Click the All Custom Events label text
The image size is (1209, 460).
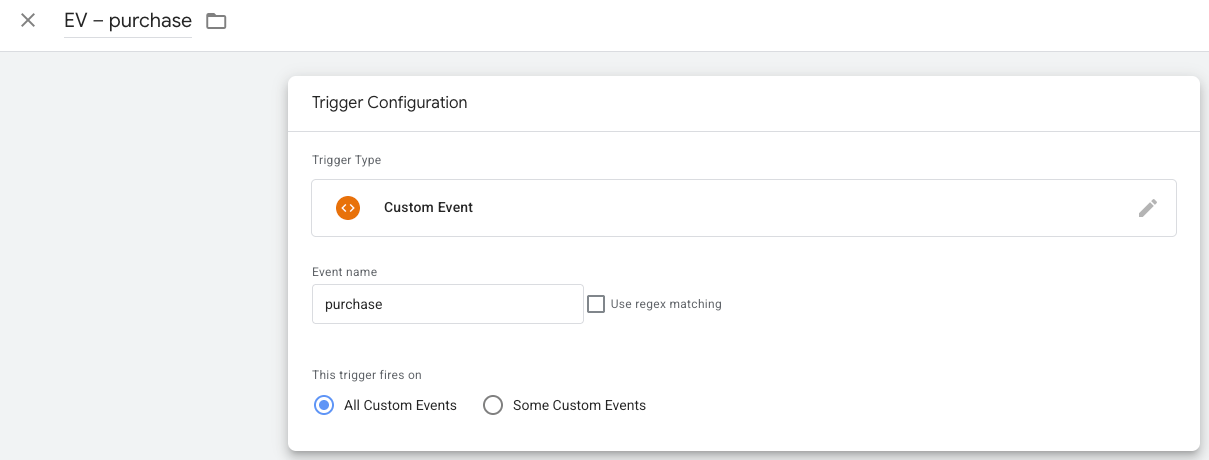coord(400,406)
